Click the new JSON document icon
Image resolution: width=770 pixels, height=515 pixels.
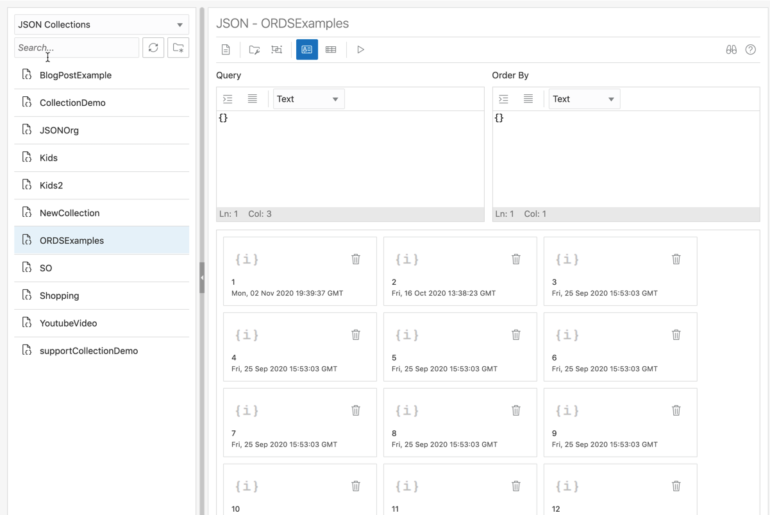226,49
